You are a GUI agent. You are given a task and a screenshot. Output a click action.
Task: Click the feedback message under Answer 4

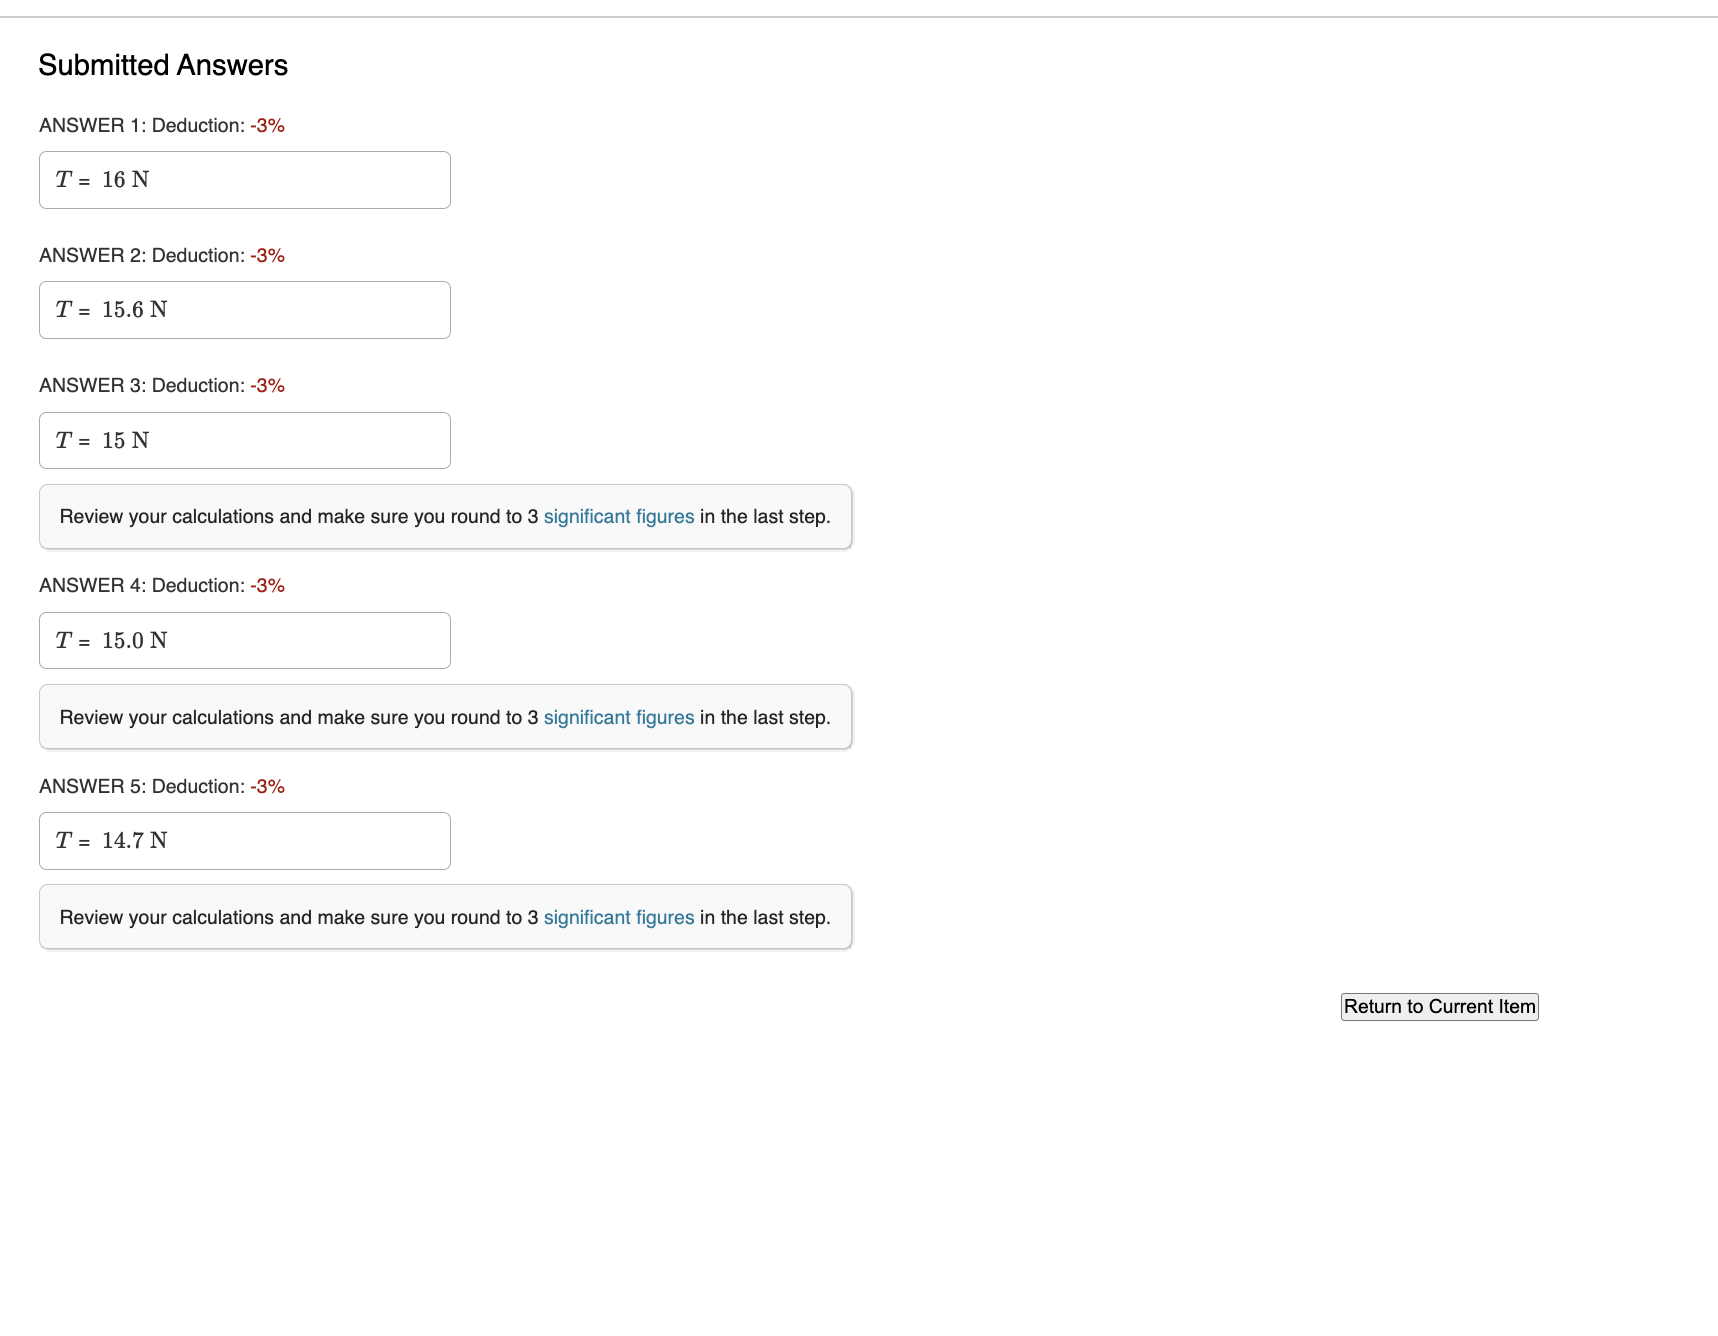445,717
